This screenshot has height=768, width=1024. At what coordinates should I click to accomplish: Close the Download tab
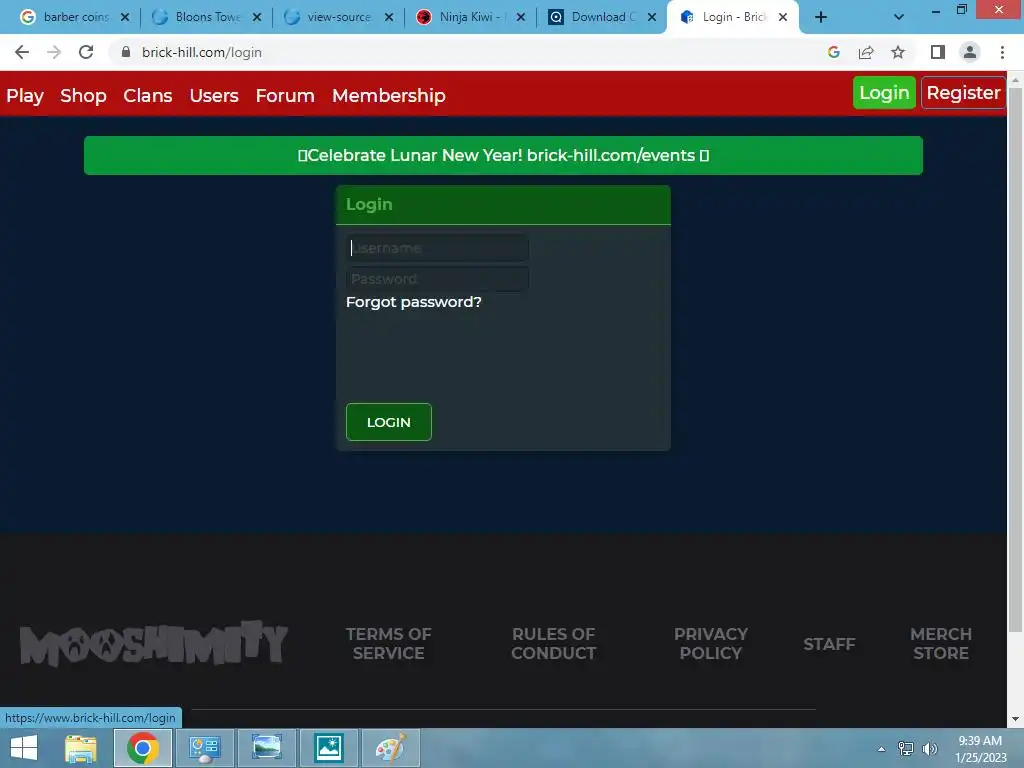coord(652,17)
